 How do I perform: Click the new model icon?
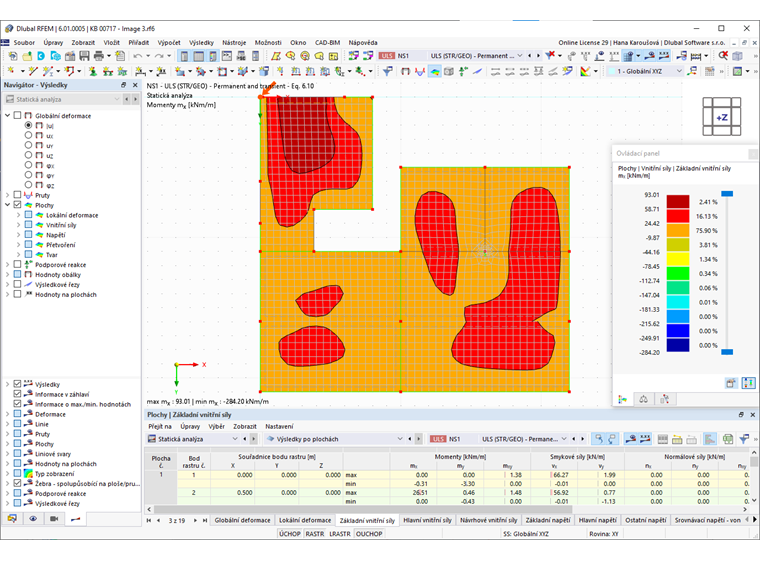pos(13,56)
